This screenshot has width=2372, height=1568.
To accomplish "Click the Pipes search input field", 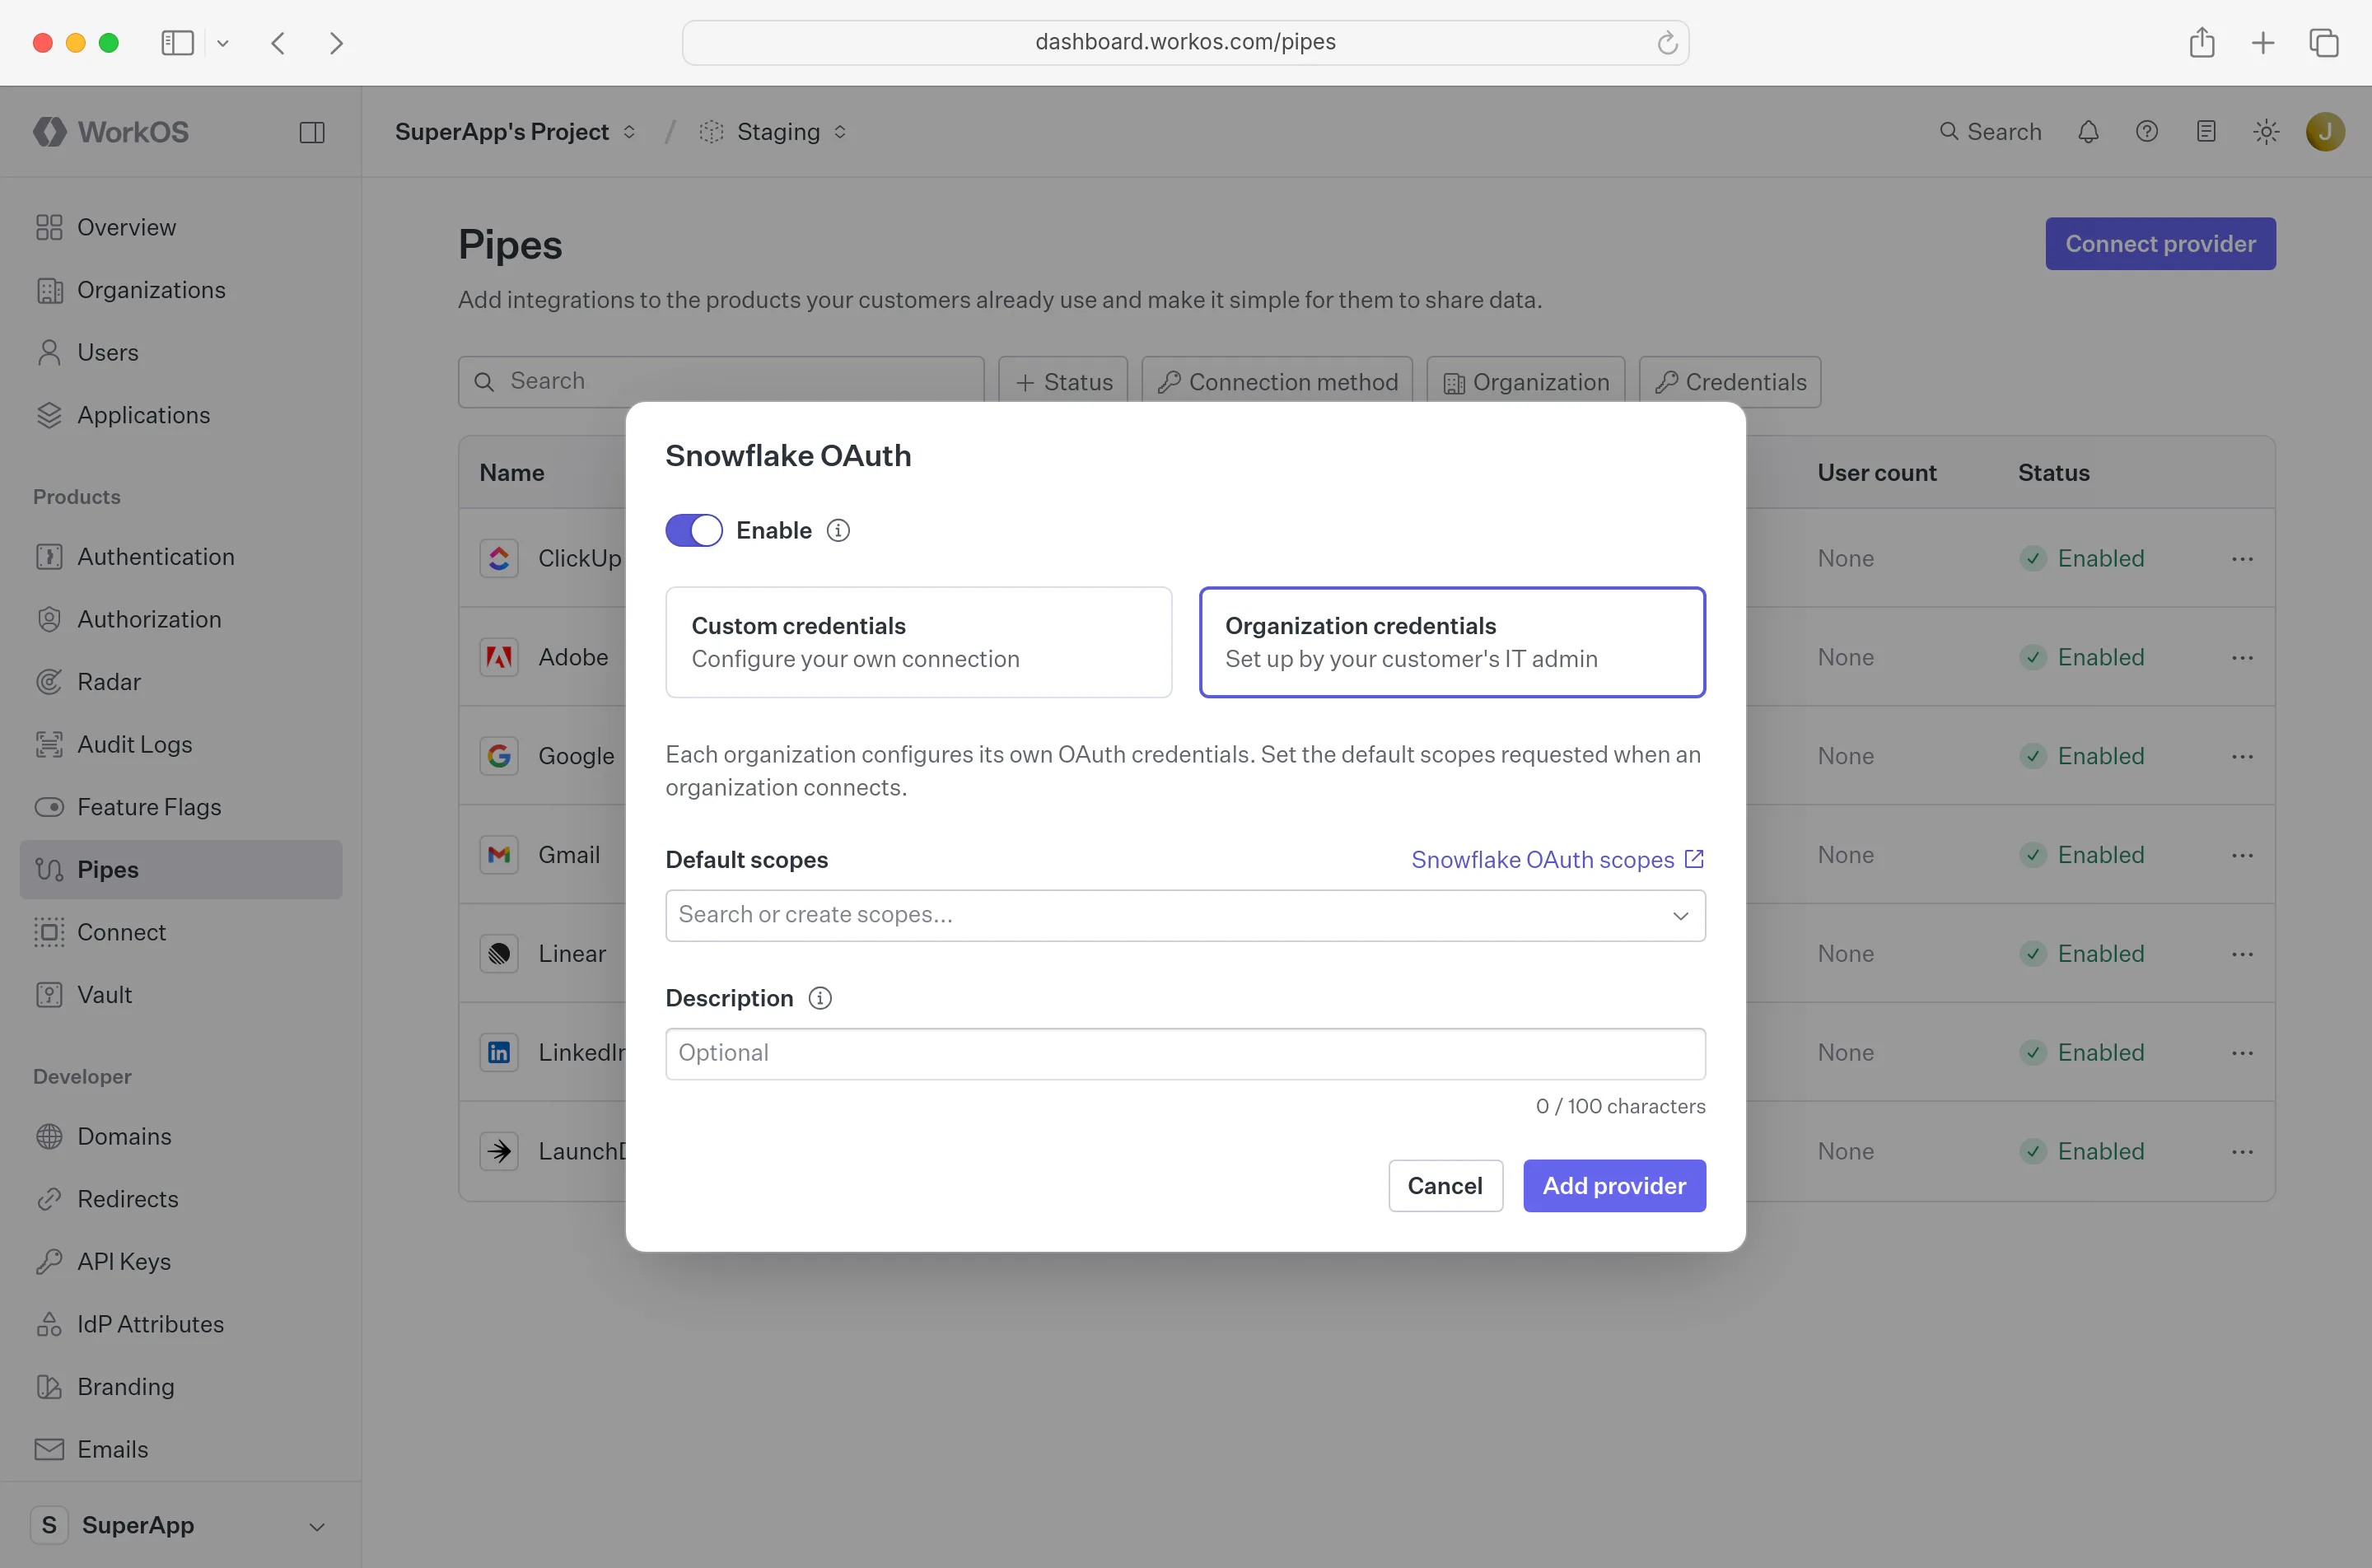I will click(721, 381).
